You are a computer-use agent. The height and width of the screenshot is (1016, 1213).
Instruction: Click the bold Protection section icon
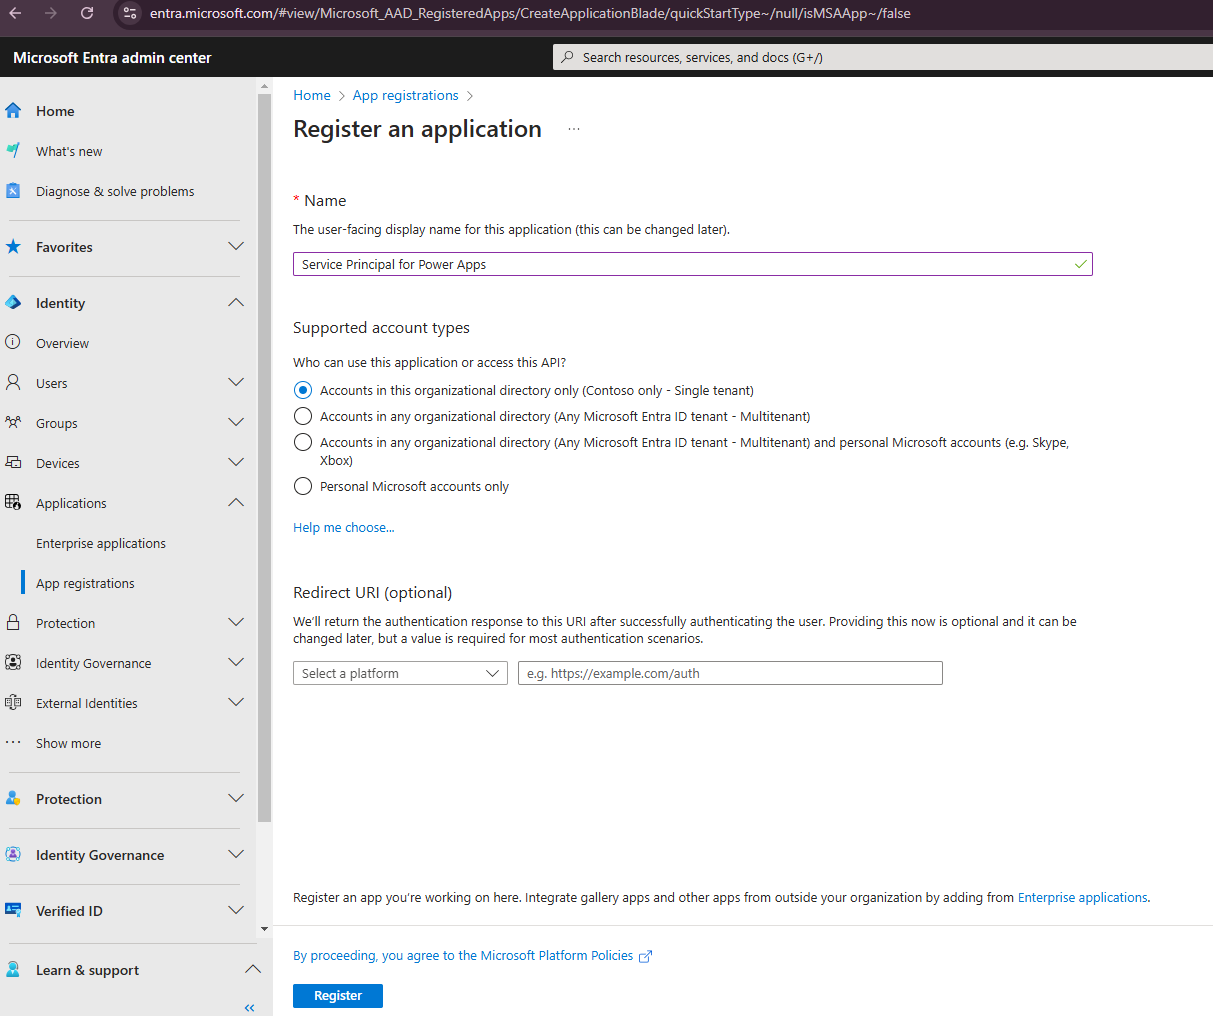tap(13, 798)
